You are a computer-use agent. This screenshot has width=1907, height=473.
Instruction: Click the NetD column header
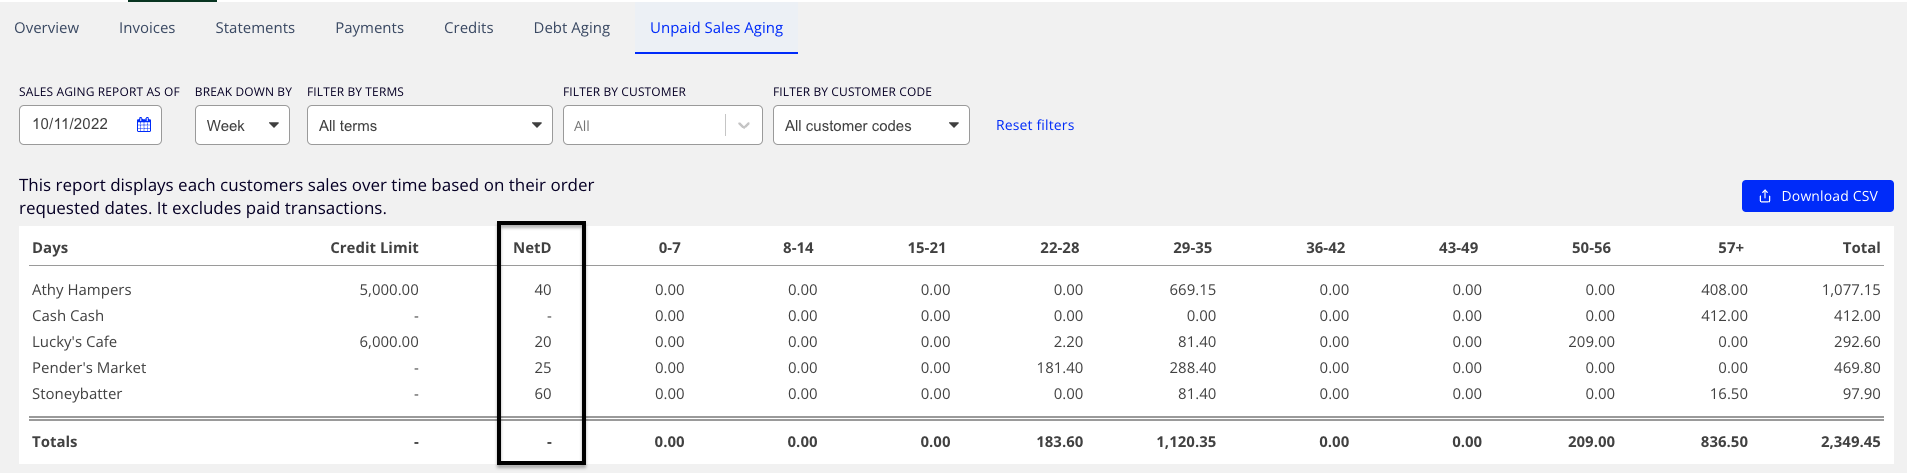(532, 248)
